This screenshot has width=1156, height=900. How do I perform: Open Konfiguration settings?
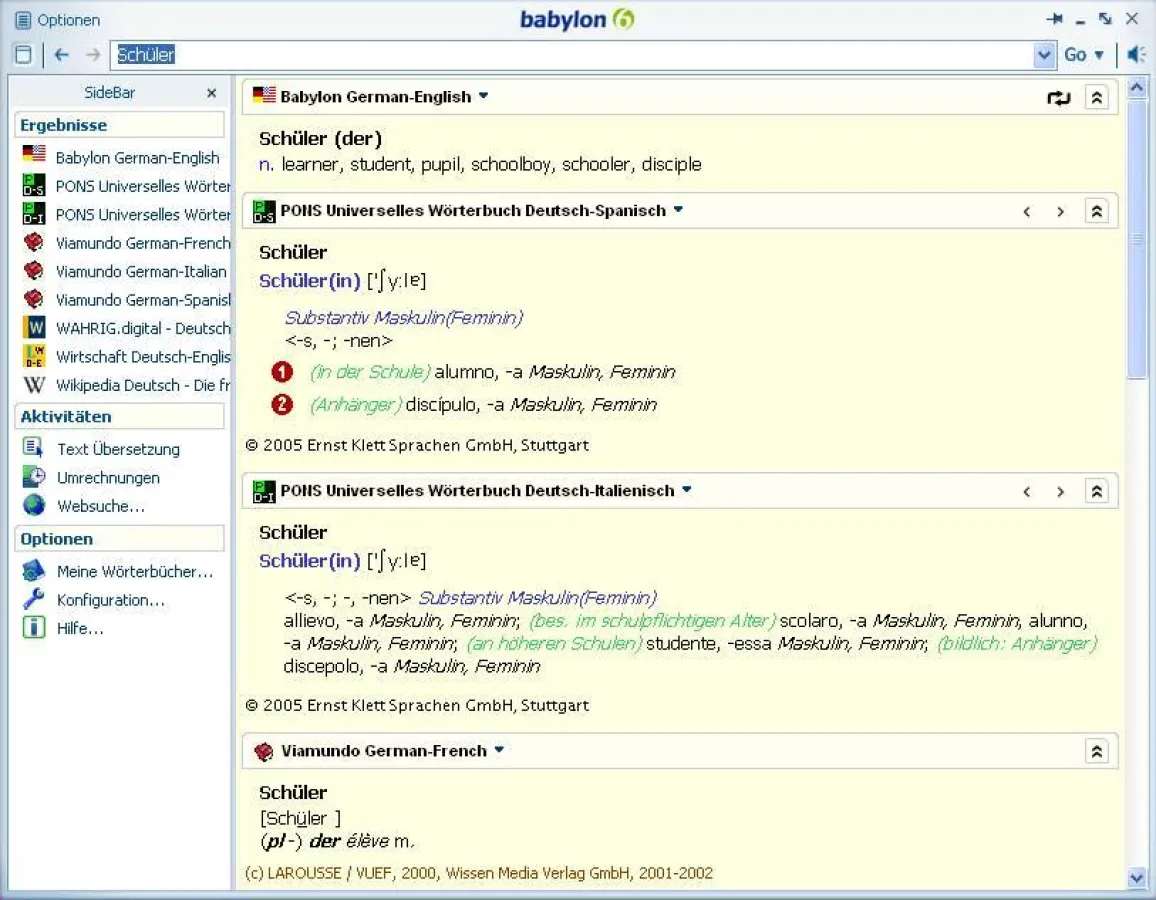(110, 600)
